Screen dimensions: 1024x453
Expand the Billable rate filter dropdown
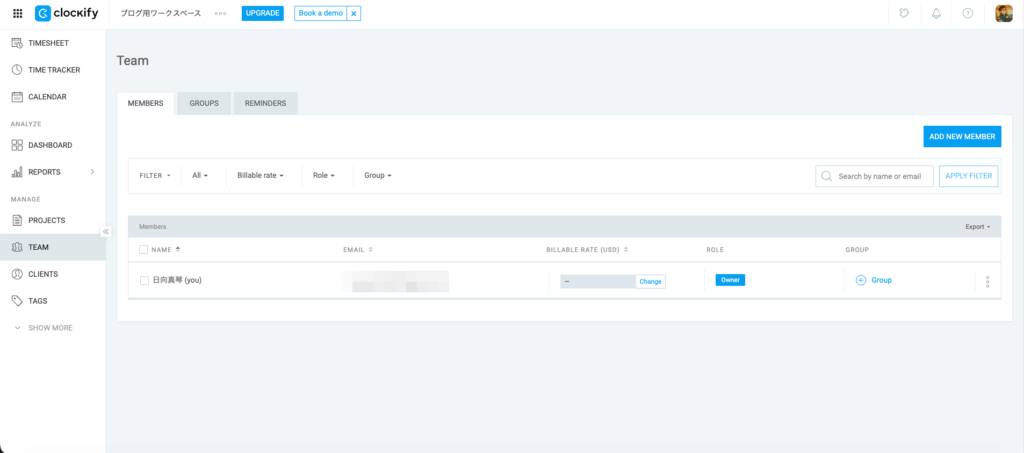[x=260, y=175]
